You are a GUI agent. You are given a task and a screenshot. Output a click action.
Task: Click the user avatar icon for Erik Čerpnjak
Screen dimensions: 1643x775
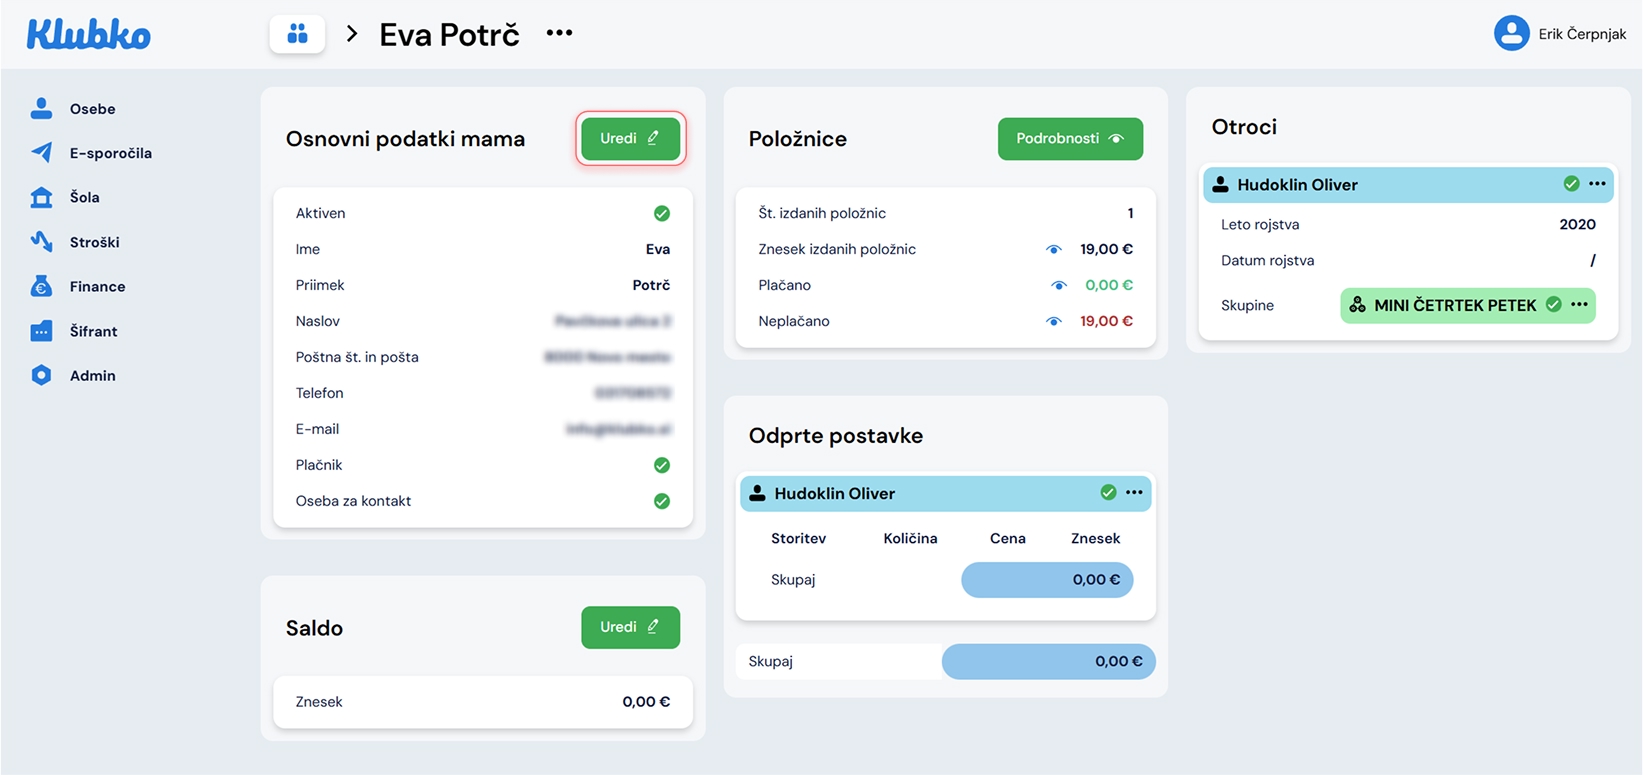pos(1511,34)
